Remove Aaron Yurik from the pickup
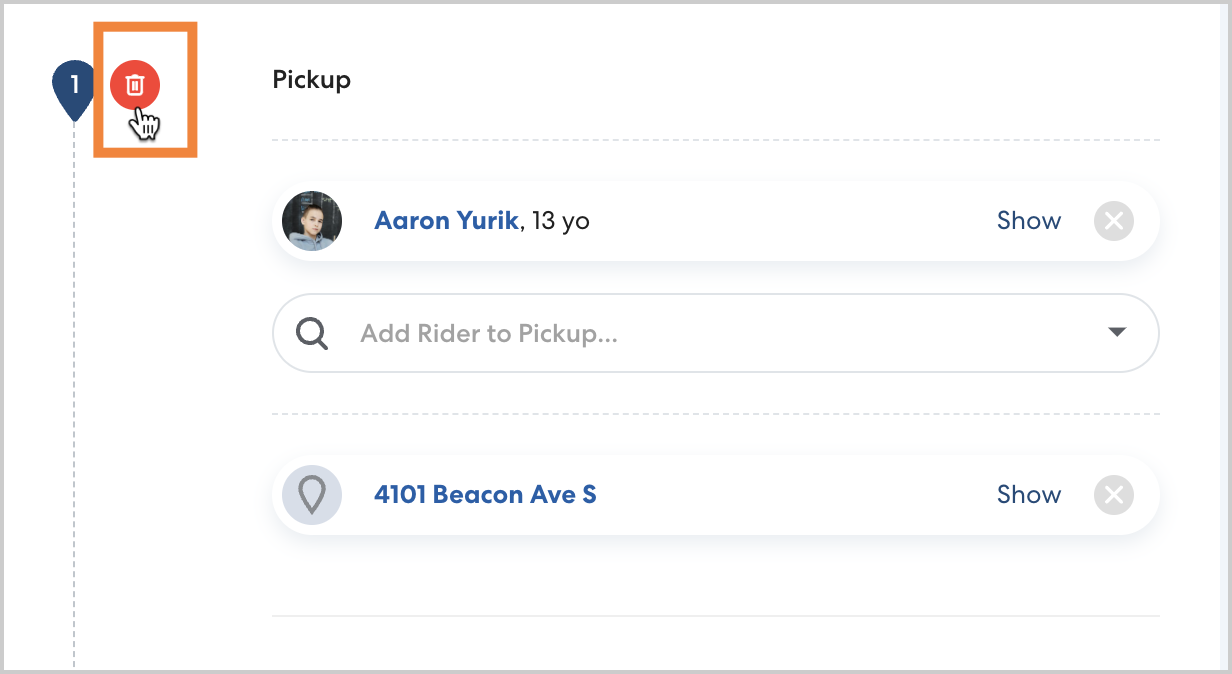1232x674 pixels. click(x=1113, y=221)
